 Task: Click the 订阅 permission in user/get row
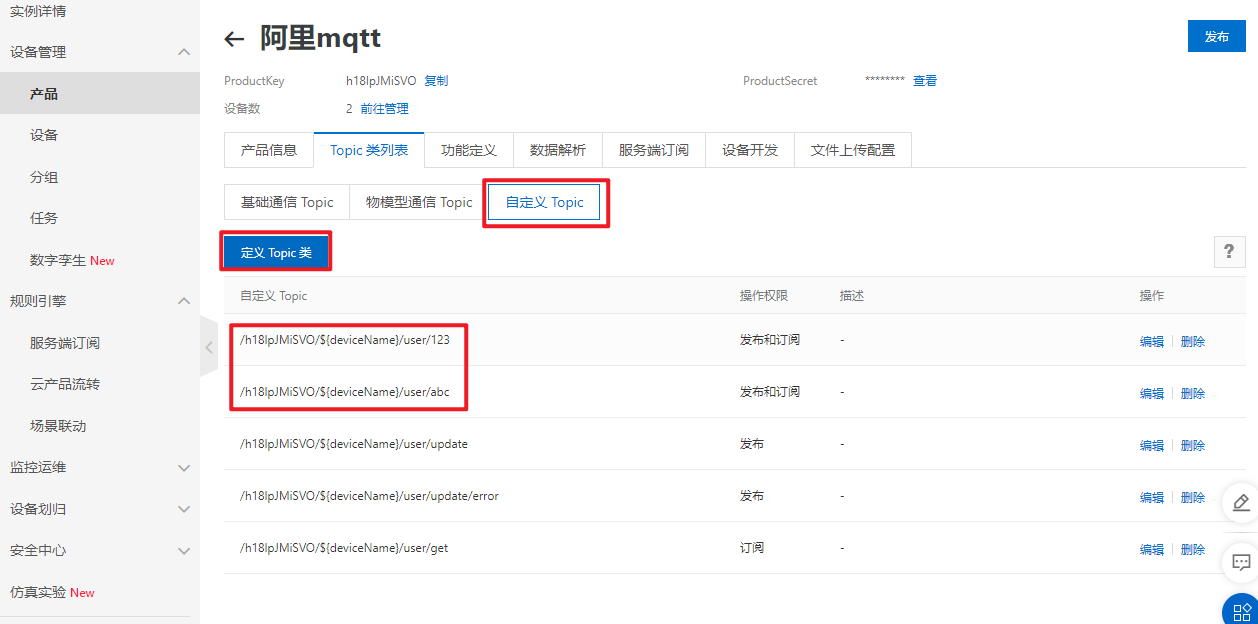tap(752, 548)
